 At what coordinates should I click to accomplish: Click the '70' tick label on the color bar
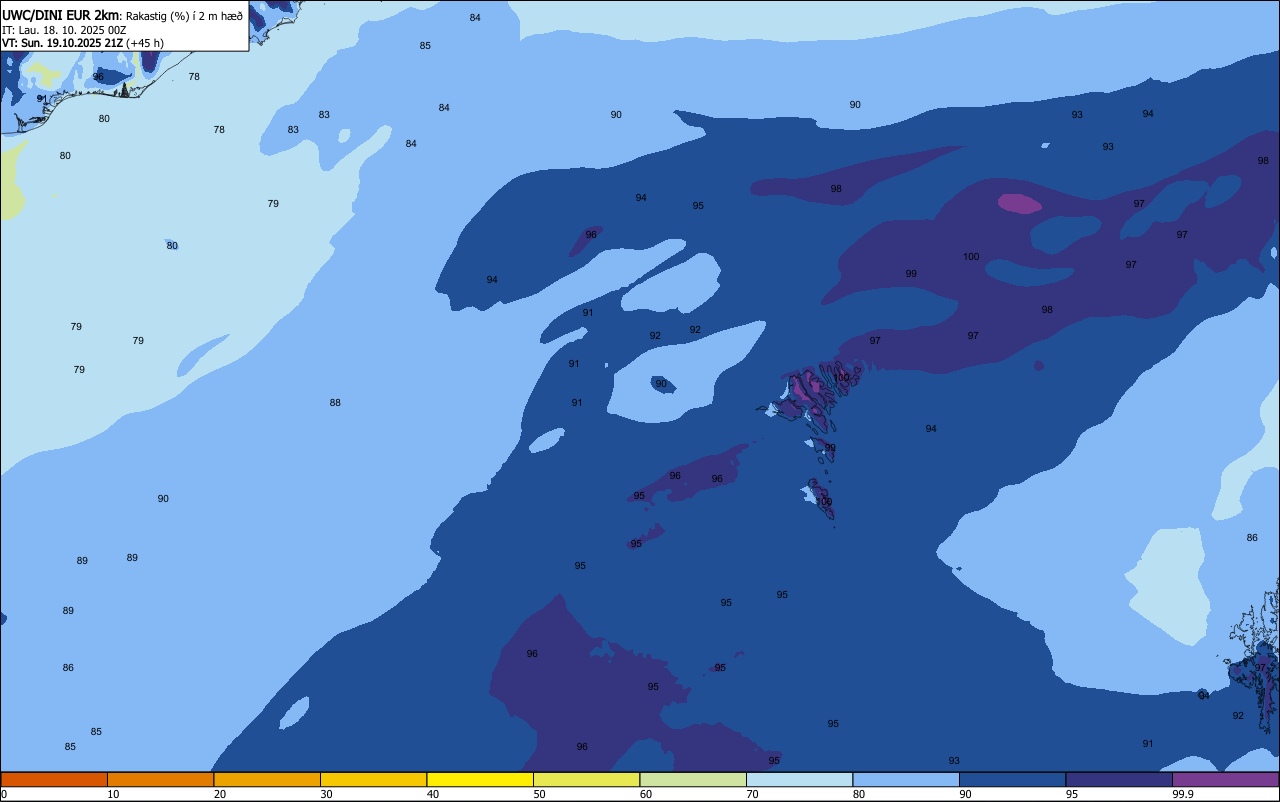[752, 794]
